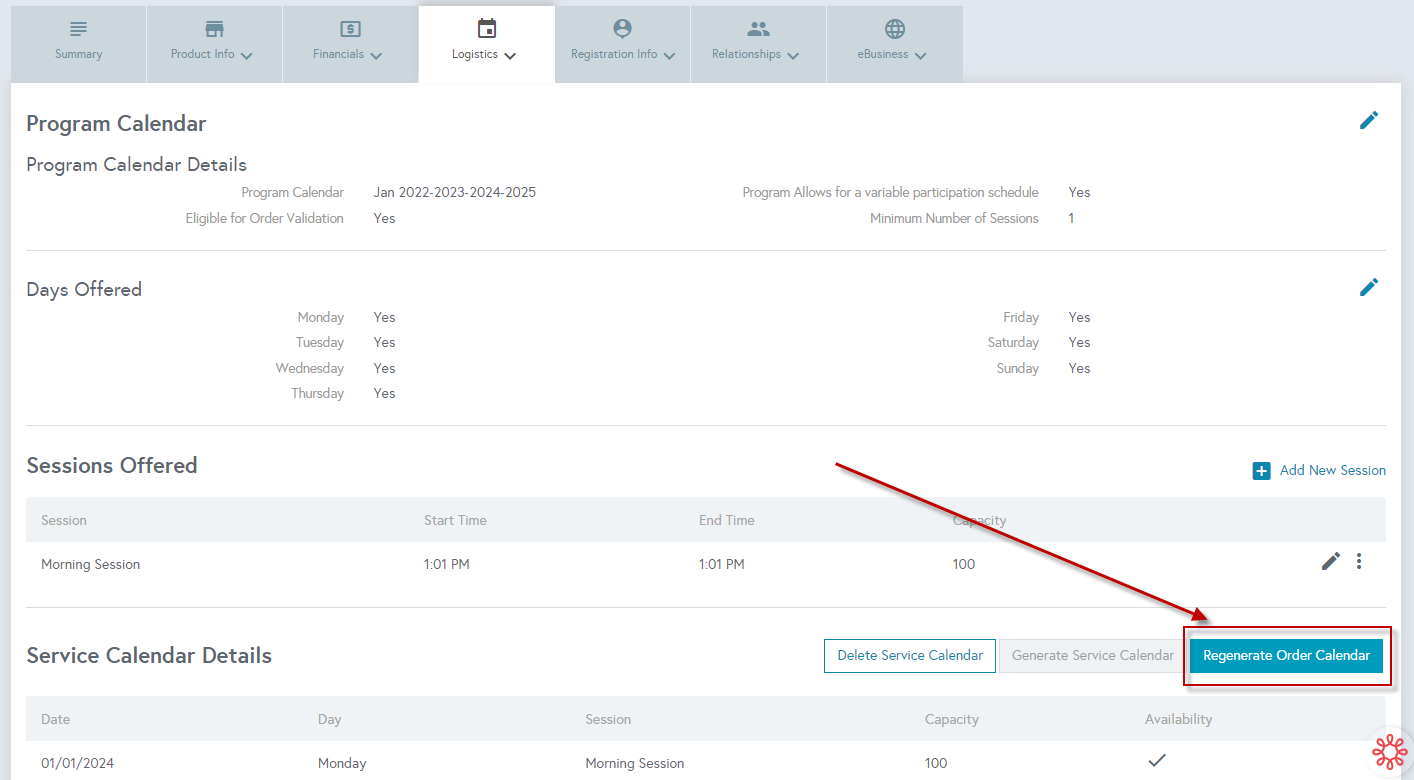Click the Eligible for Order Validation label

(x=265, y=218)
